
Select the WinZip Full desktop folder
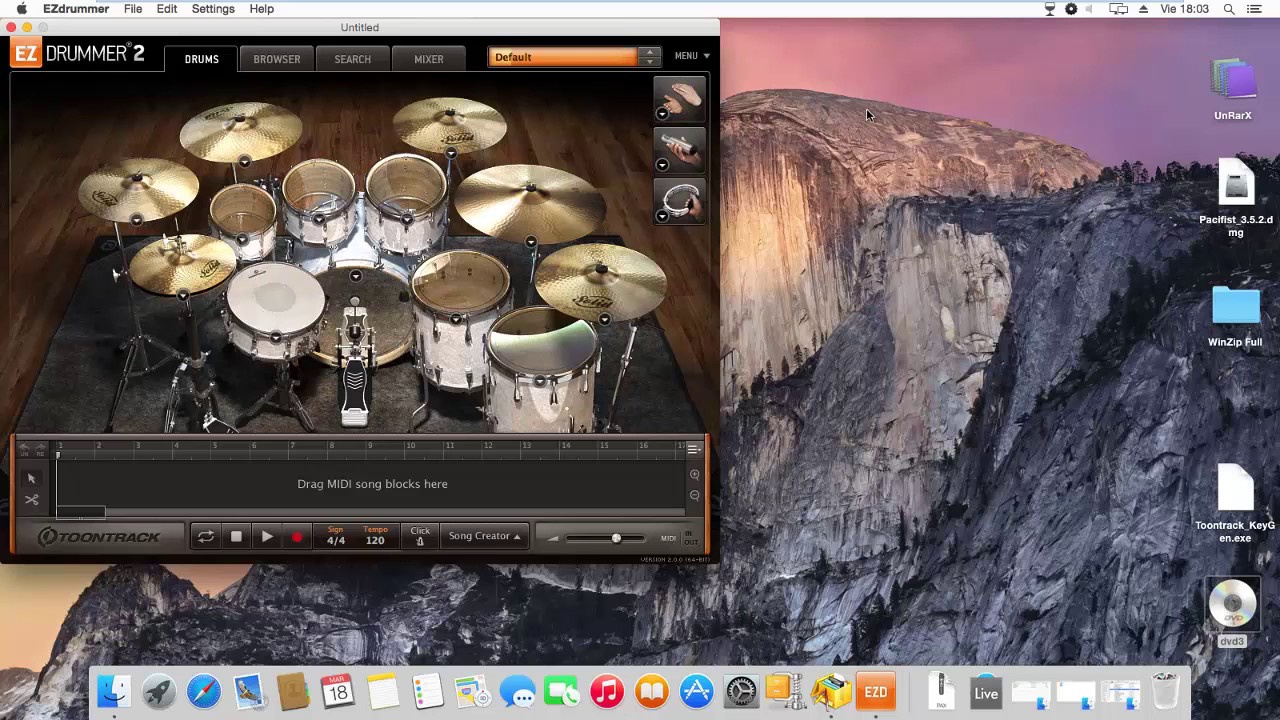[1235, 316]
